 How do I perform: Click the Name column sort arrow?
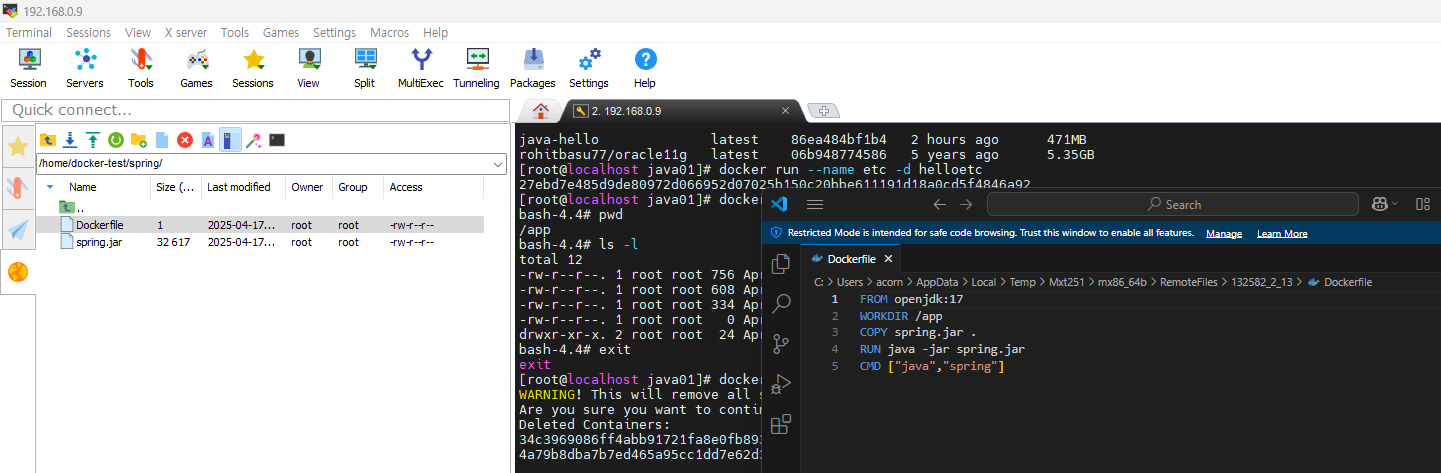50,187
